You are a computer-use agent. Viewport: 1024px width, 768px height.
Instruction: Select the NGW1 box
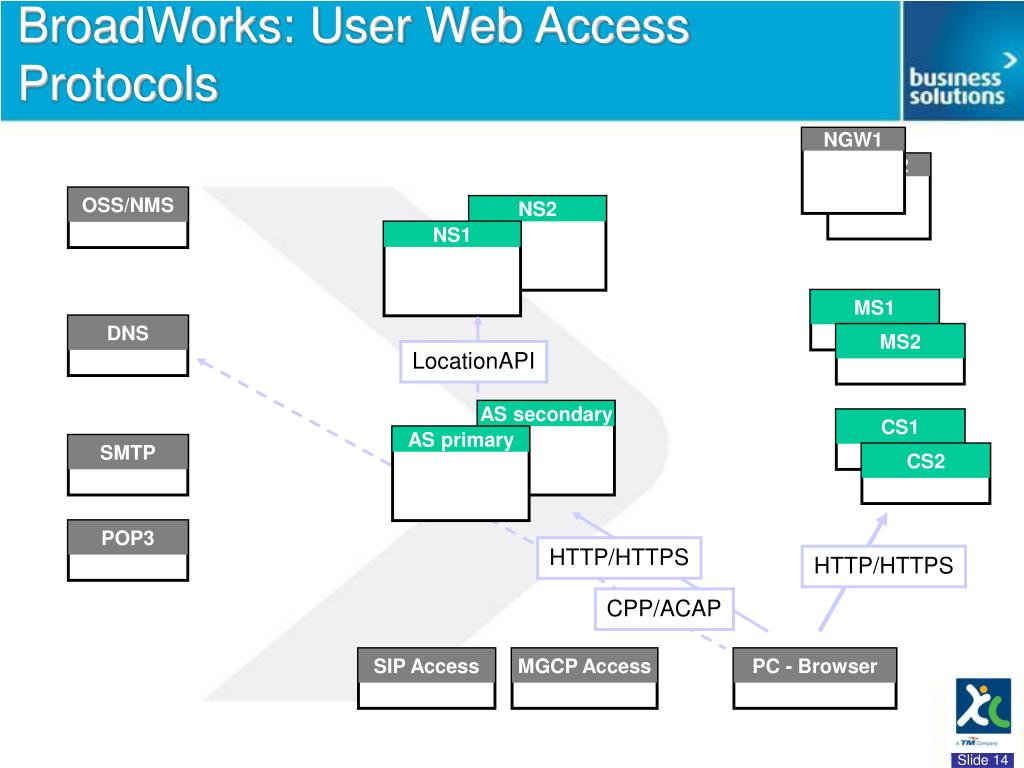(x=853, y=170)
